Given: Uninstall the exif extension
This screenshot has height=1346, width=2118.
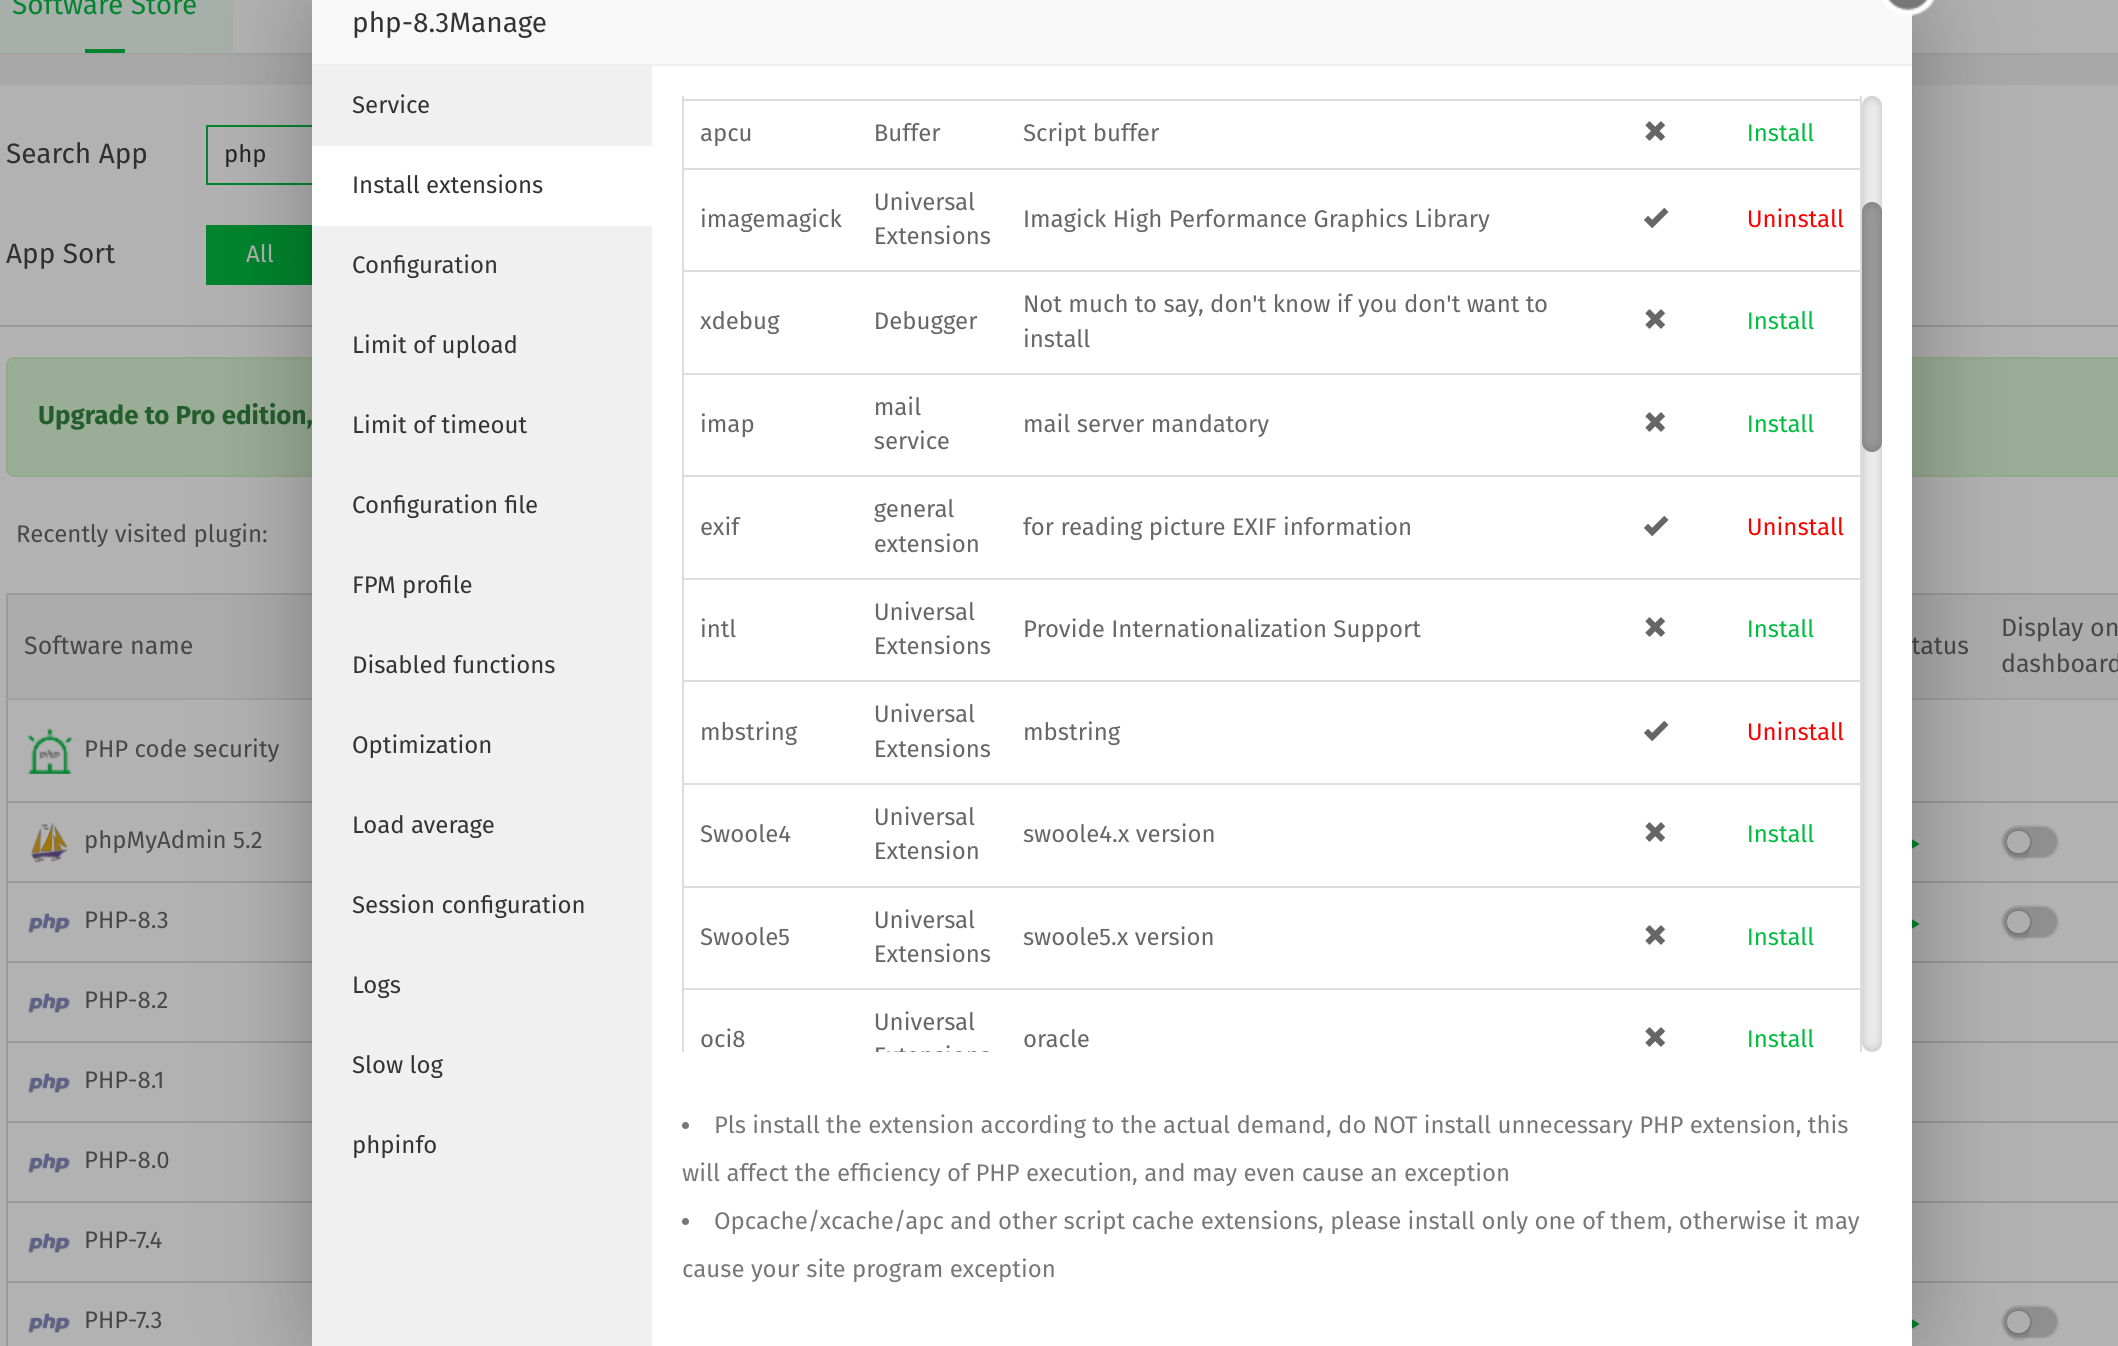Looking at the screenshot, I should 1794,527.
